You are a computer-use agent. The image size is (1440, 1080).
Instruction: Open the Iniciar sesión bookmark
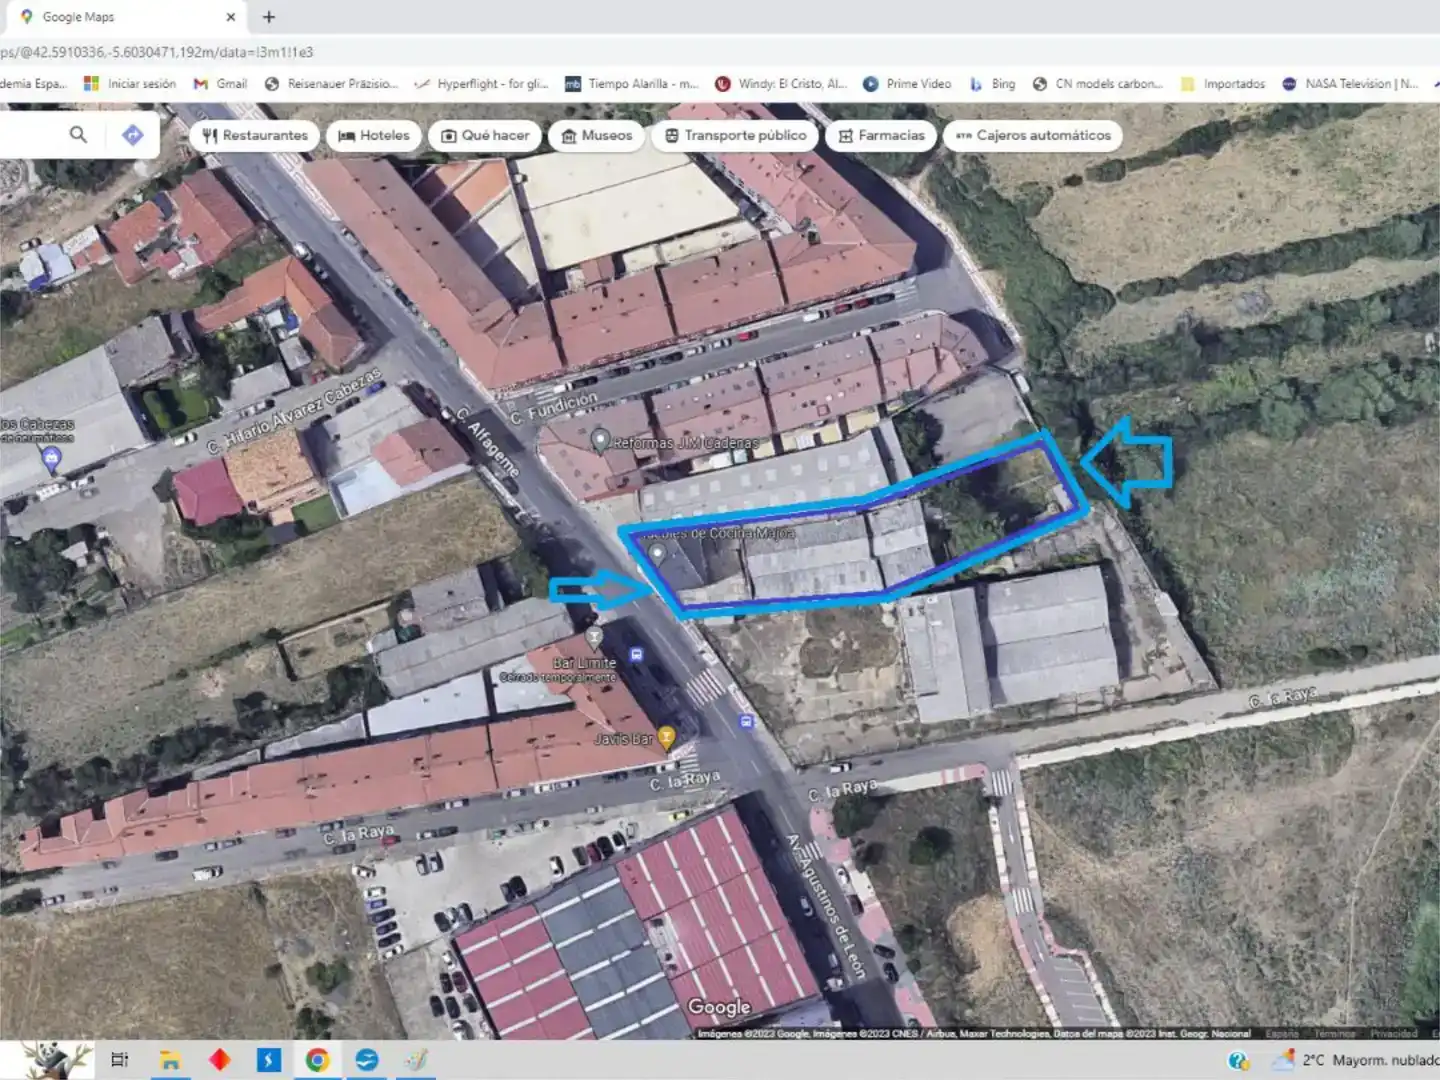point(130,84)
